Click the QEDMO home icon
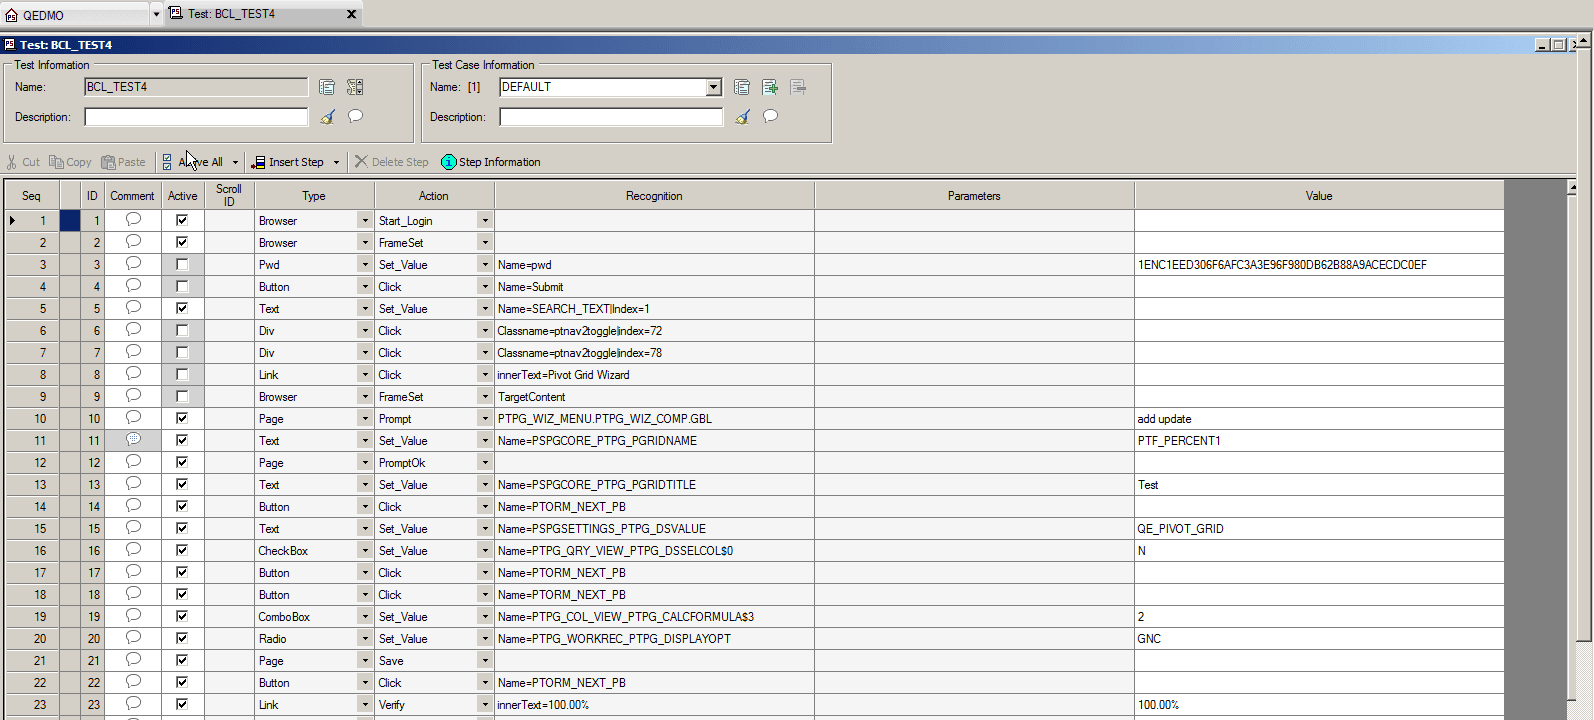Viewport: 1594px width, 720px height. pyautogui.click(x=12, y=15)
